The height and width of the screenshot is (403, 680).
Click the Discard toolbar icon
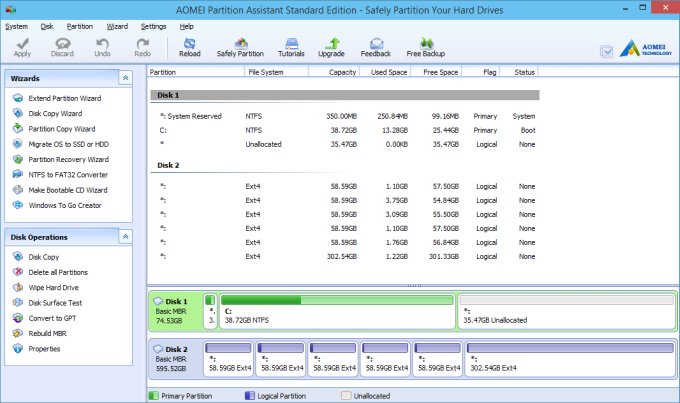tap(62, 43)
